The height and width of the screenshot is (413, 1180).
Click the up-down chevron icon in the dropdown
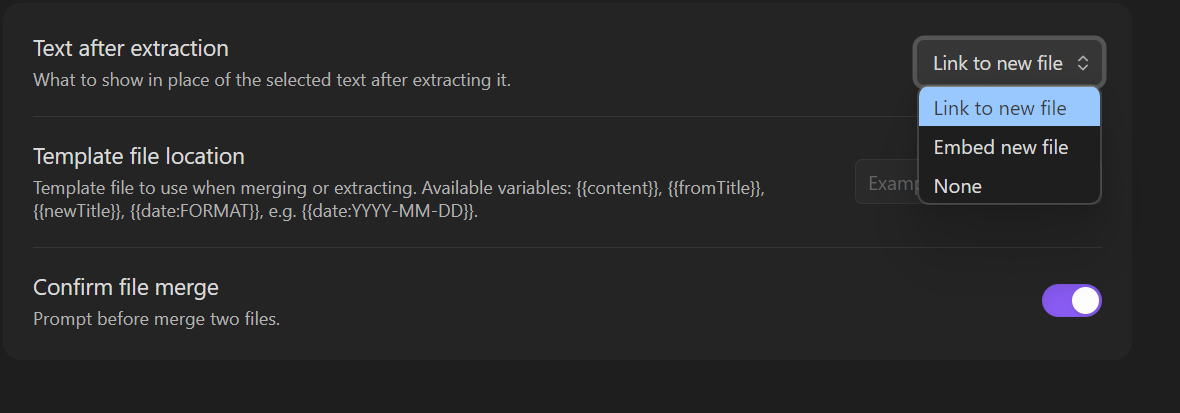tap(1082, 63)
